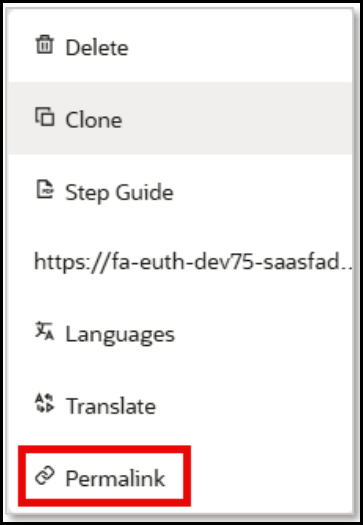The width and height of the screenshot is (363, 525).
Task: Click the truncated ellipsis at URL end
Action: click(x=347, y=267)
